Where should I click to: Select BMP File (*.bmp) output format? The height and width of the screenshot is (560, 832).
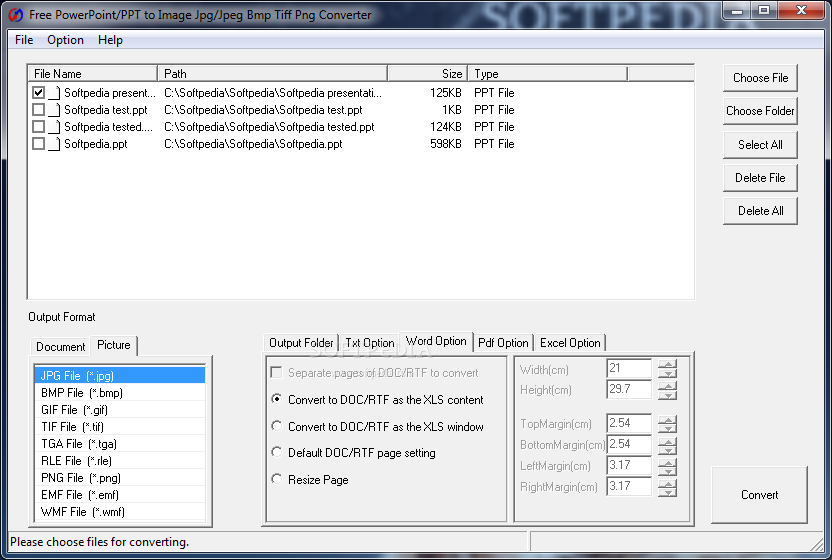(x=120, y=393)
